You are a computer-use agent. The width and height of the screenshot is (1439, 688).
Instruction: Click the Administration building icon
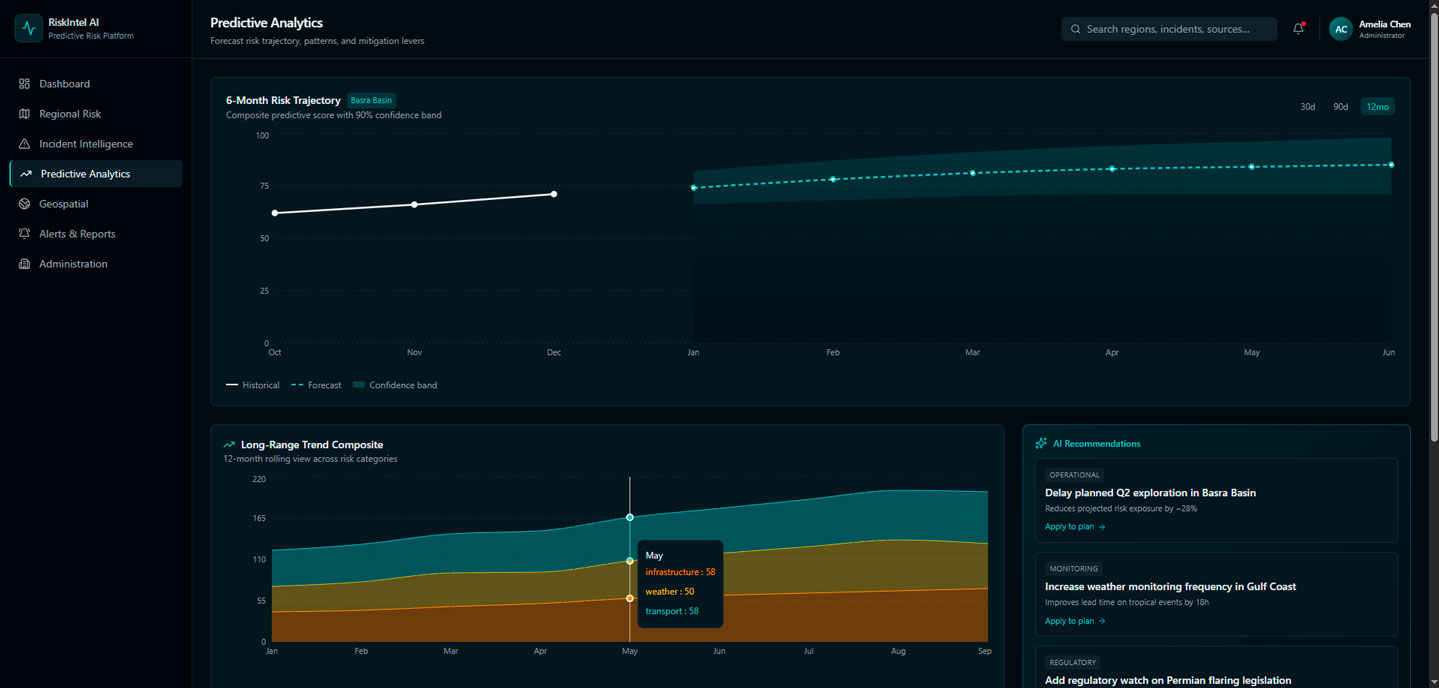click(25, 264)
